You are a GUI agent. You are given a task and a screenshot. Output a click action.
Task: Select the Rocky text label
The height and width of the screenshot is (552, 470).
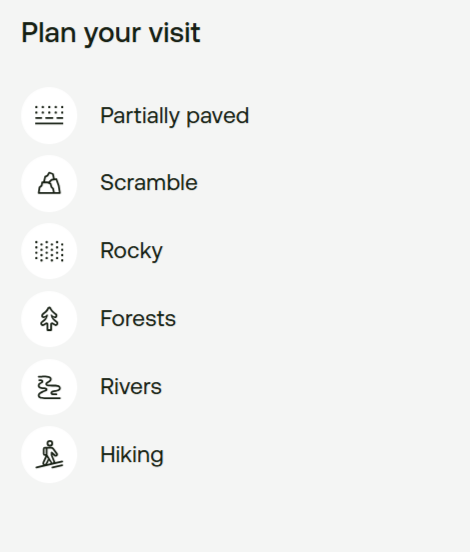[x=131, y=251]
